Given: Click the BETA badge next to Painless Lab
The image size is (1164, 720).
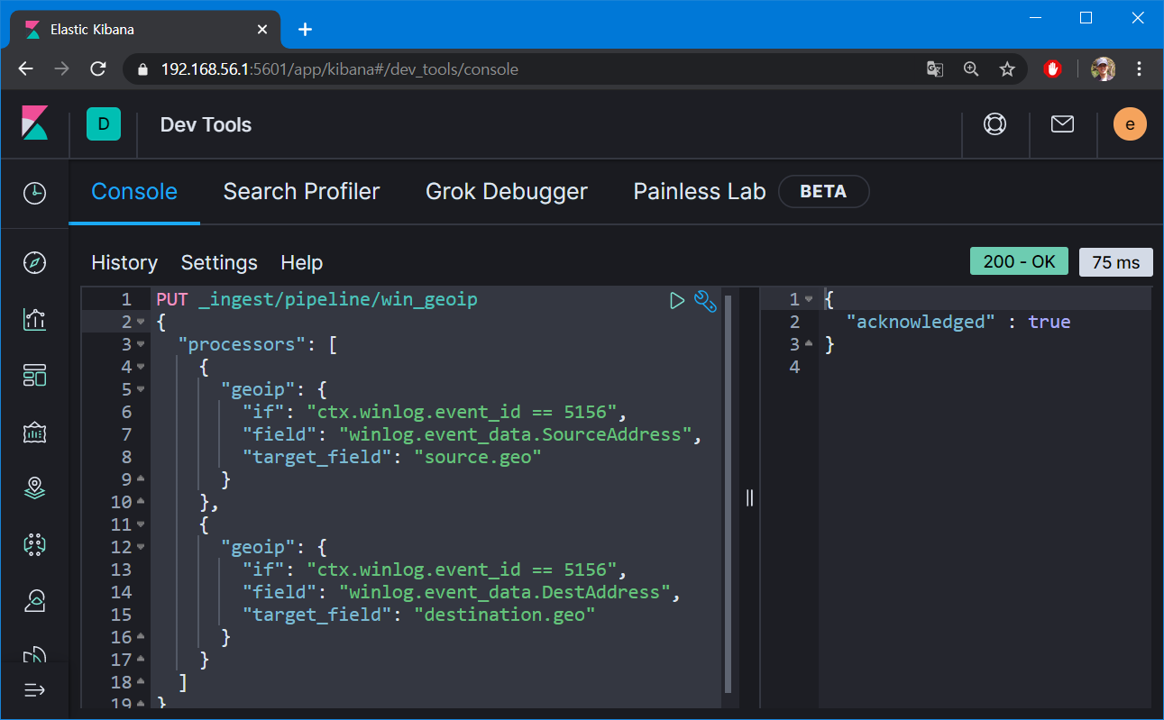Looking at the screenshot, I should 823,192.
